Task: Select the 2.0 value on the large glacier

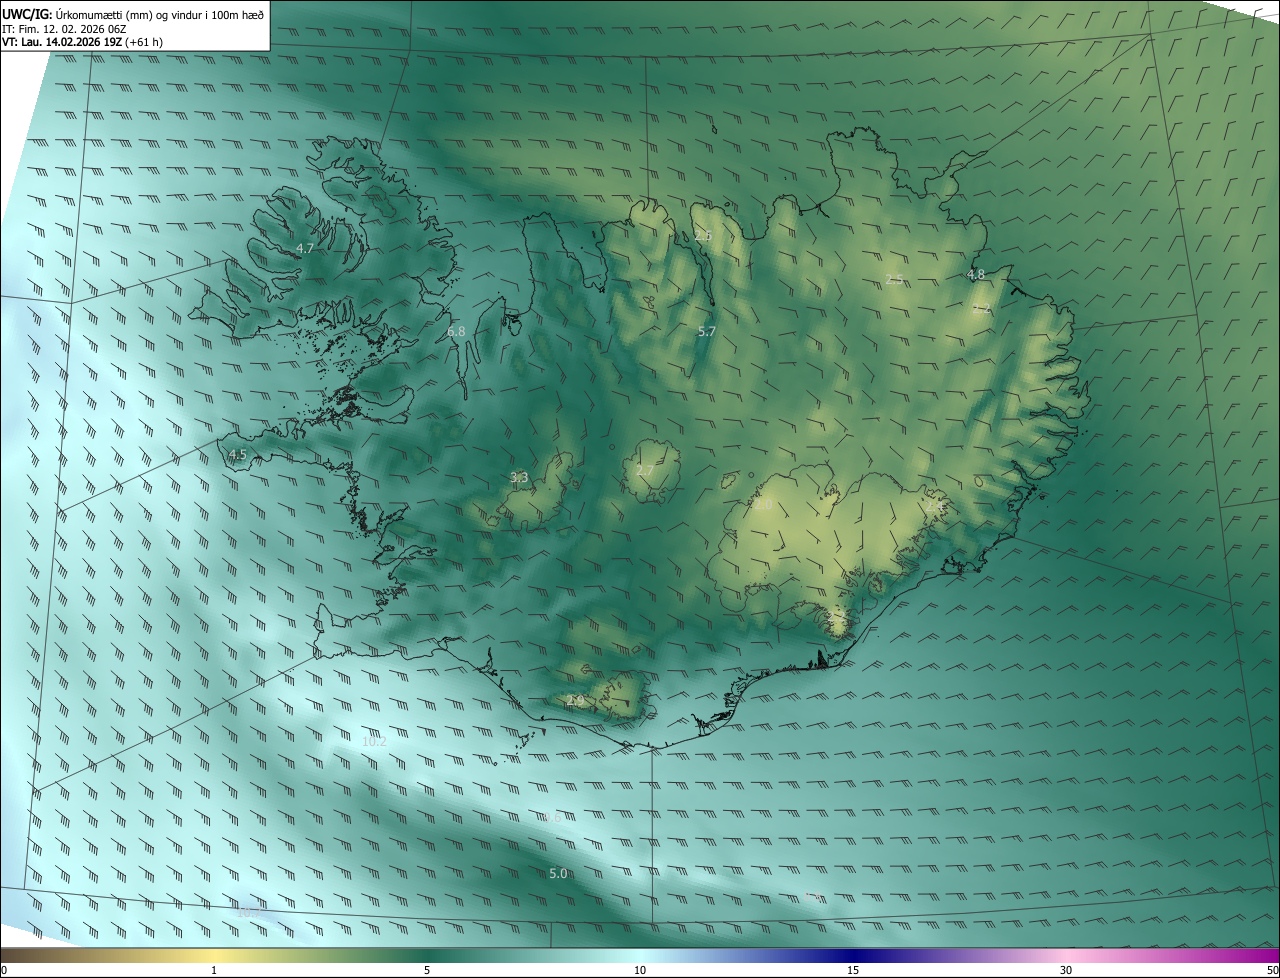Action: tap(763, 505)
